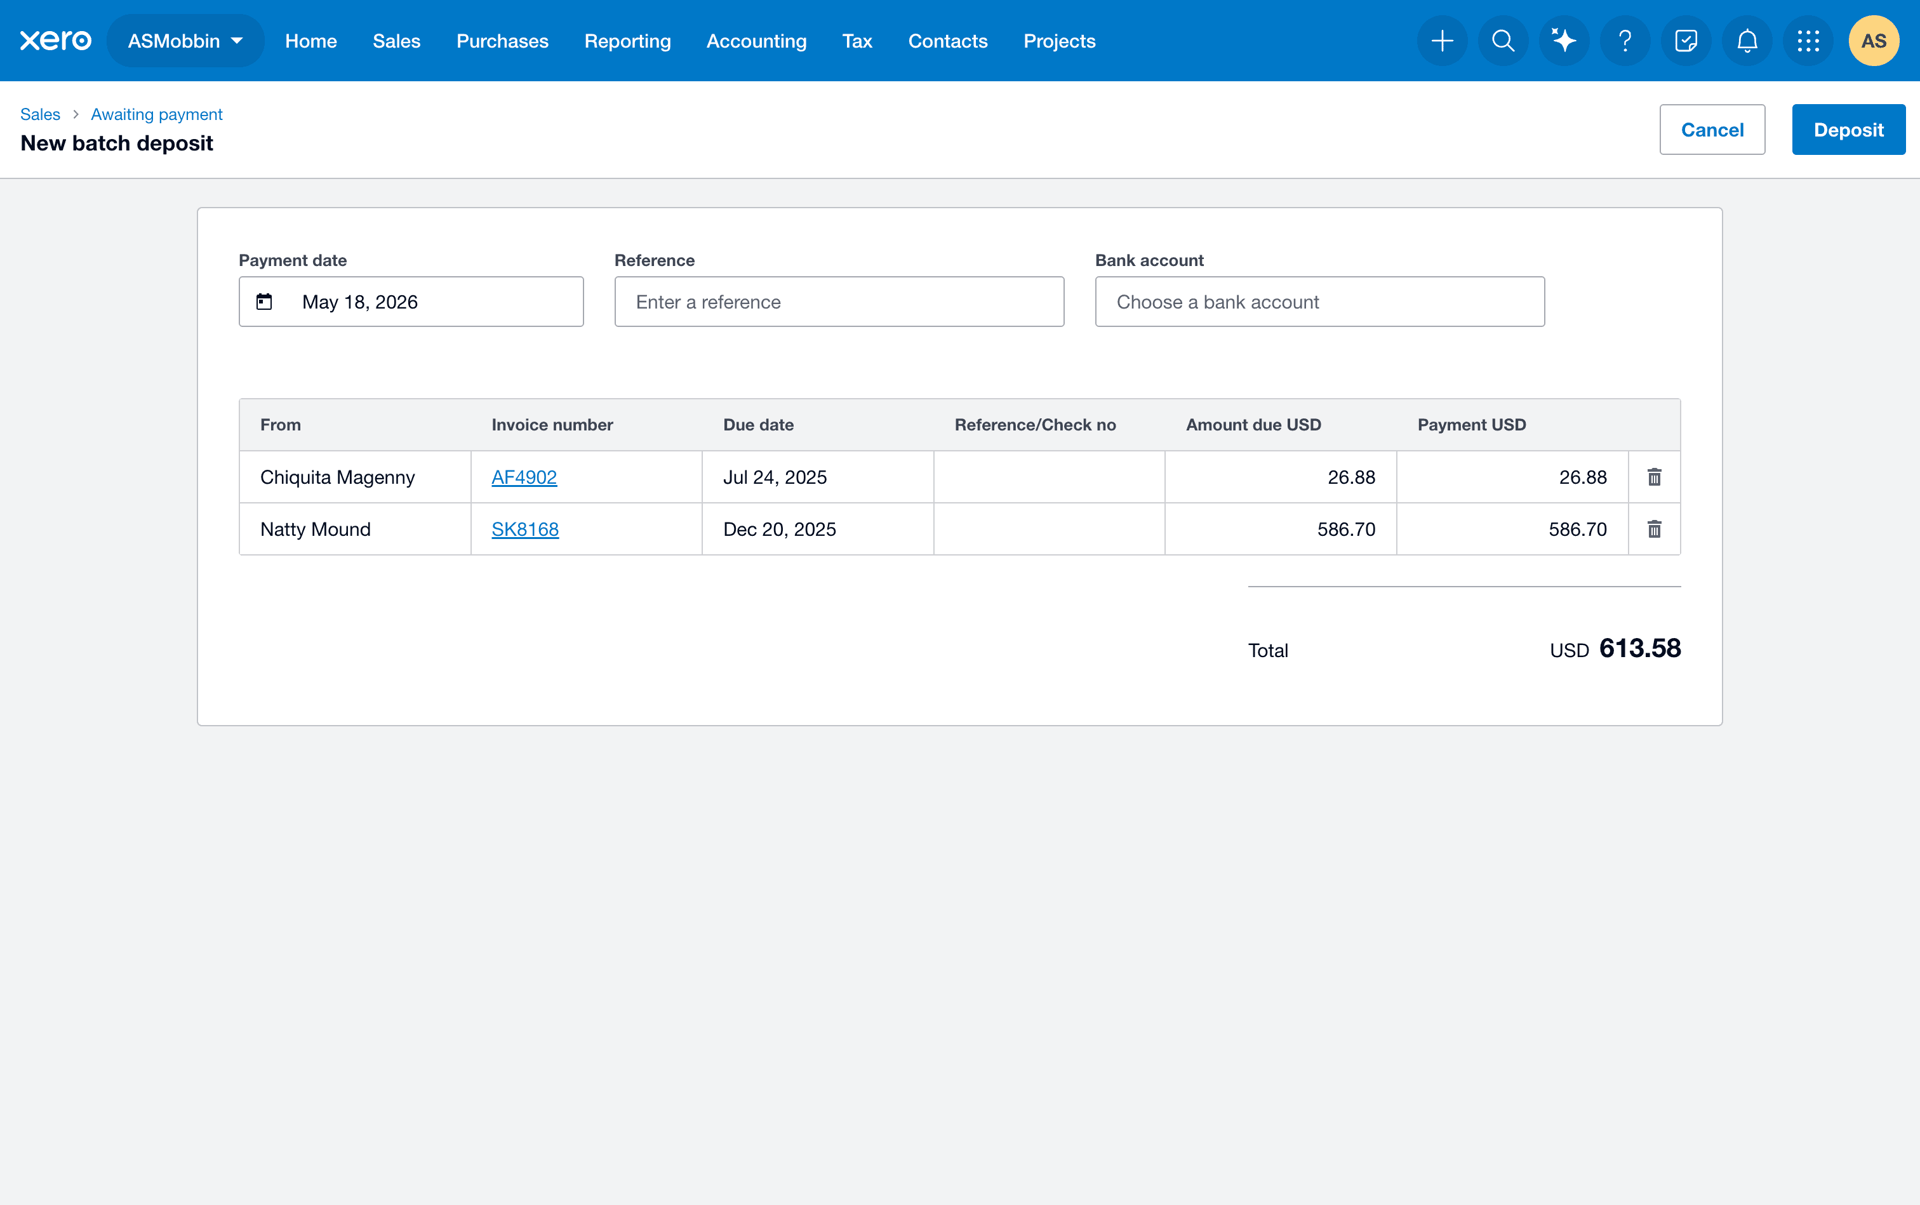
Task: Click the Dec 20, 2025 due date
Action: [779, 529]
